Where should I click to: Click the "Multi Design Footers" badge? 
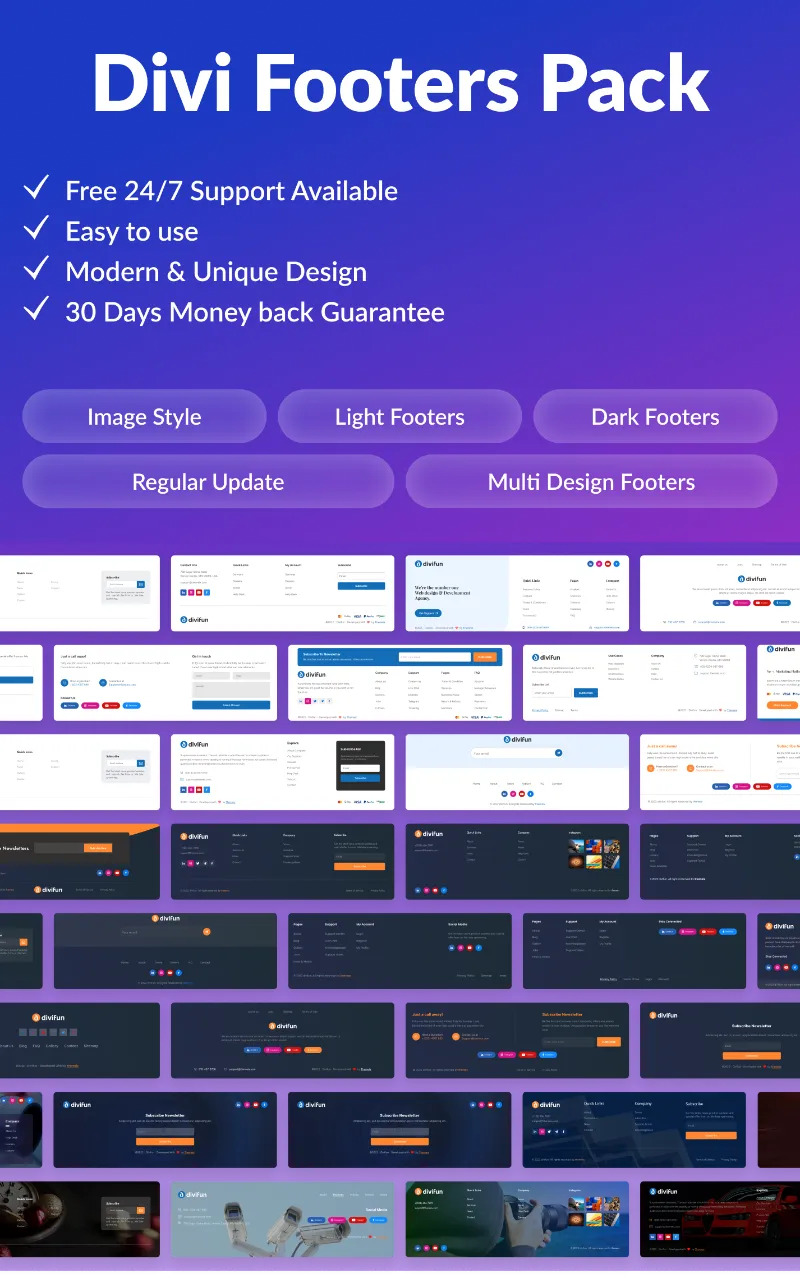[591, 481]
